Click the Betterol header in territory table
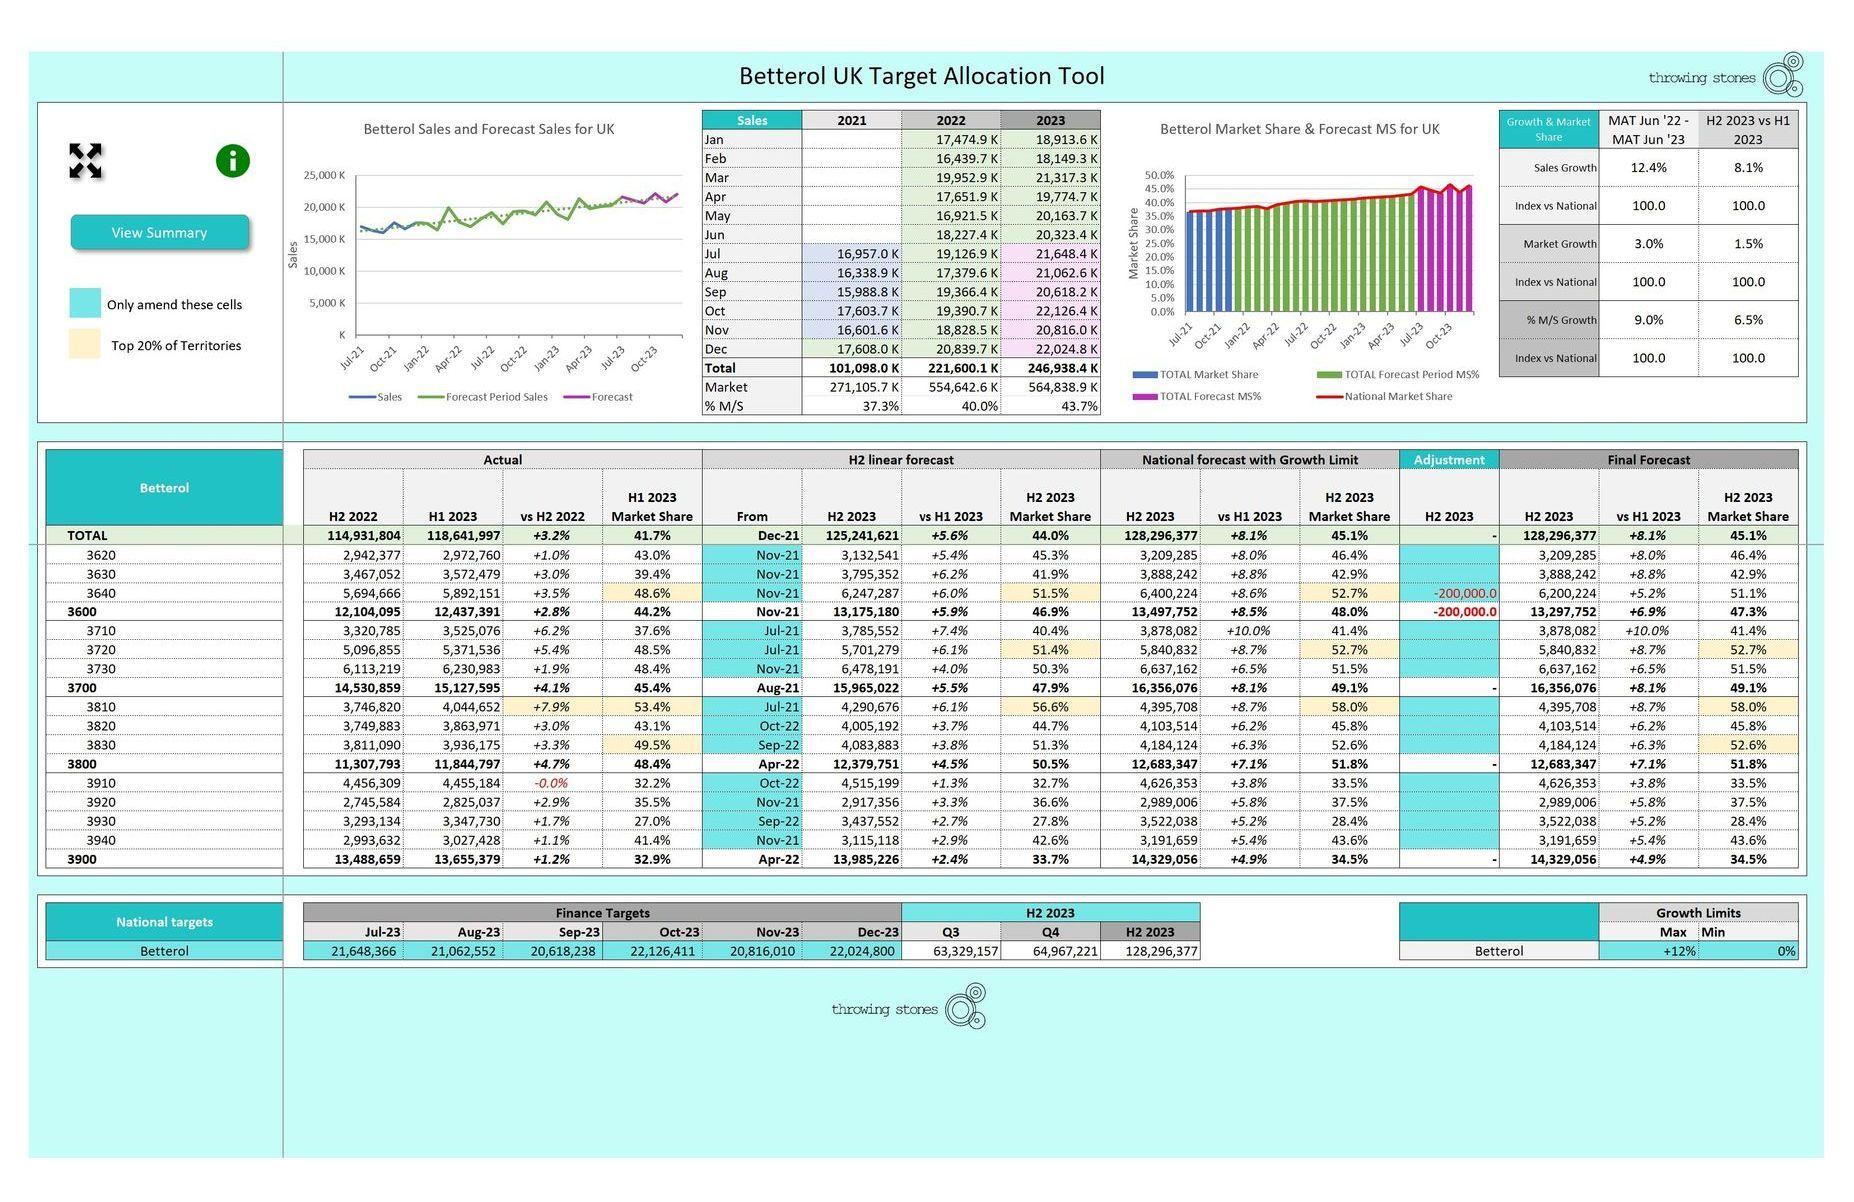The image size is (1854, 1202). coord(164,488)
